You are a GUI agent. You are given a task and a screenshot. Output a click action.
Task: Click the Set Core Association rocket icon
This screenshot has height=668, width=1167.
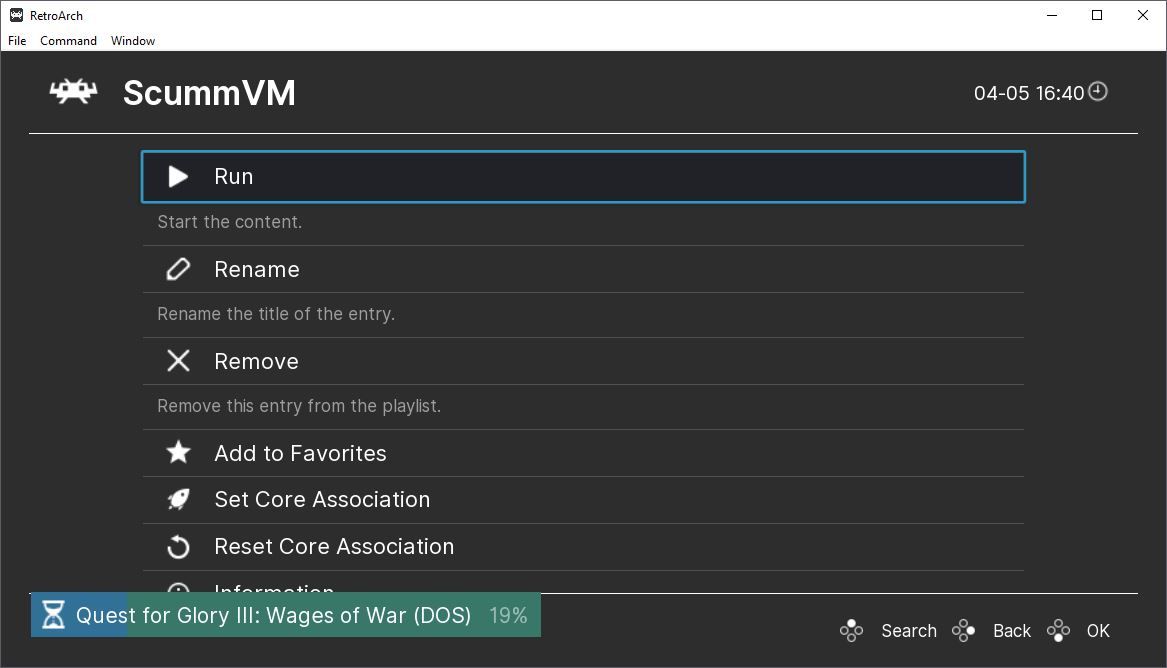(x=178, y=499)
